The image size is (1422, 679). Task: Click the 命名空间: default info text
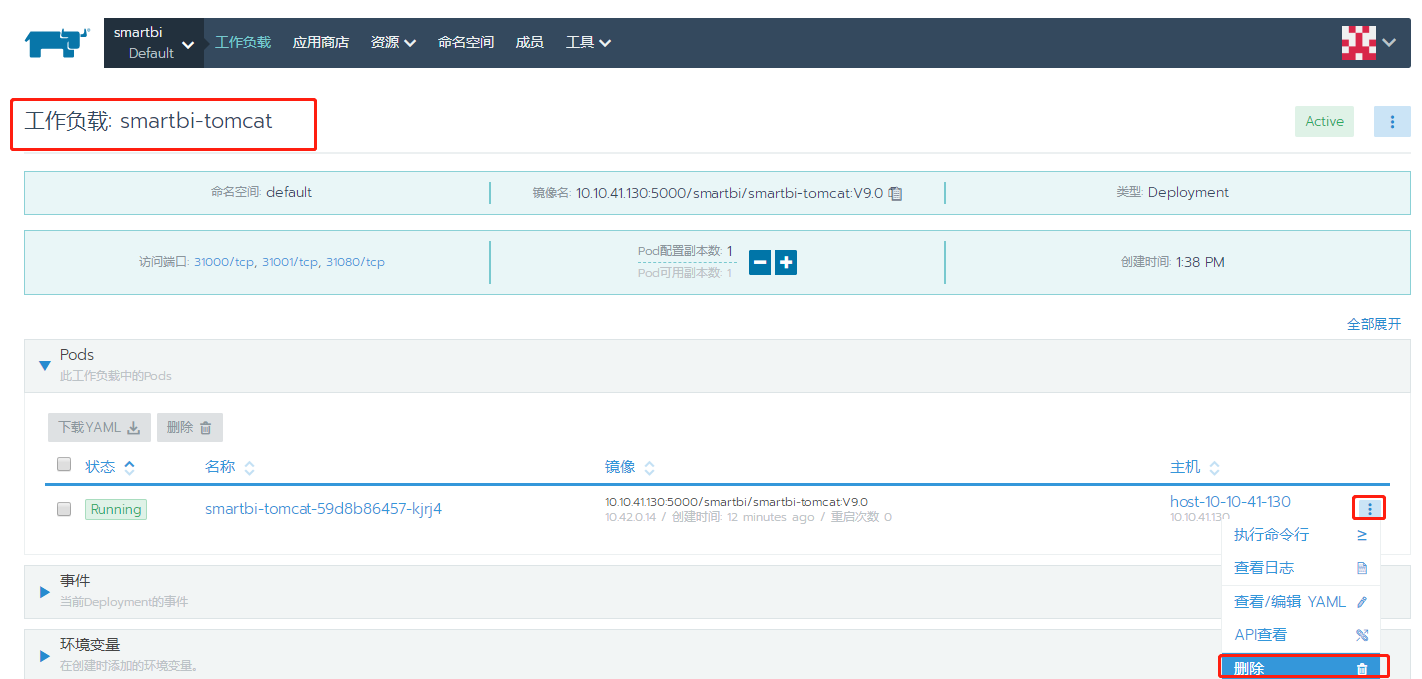click(261, 192)
